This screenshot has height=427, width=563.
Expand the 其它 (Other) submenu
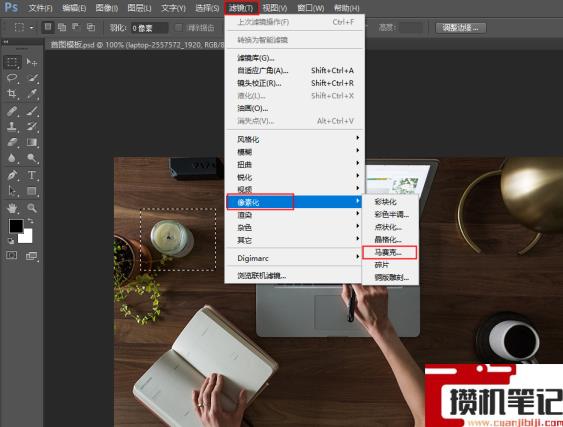click(294, 240)
